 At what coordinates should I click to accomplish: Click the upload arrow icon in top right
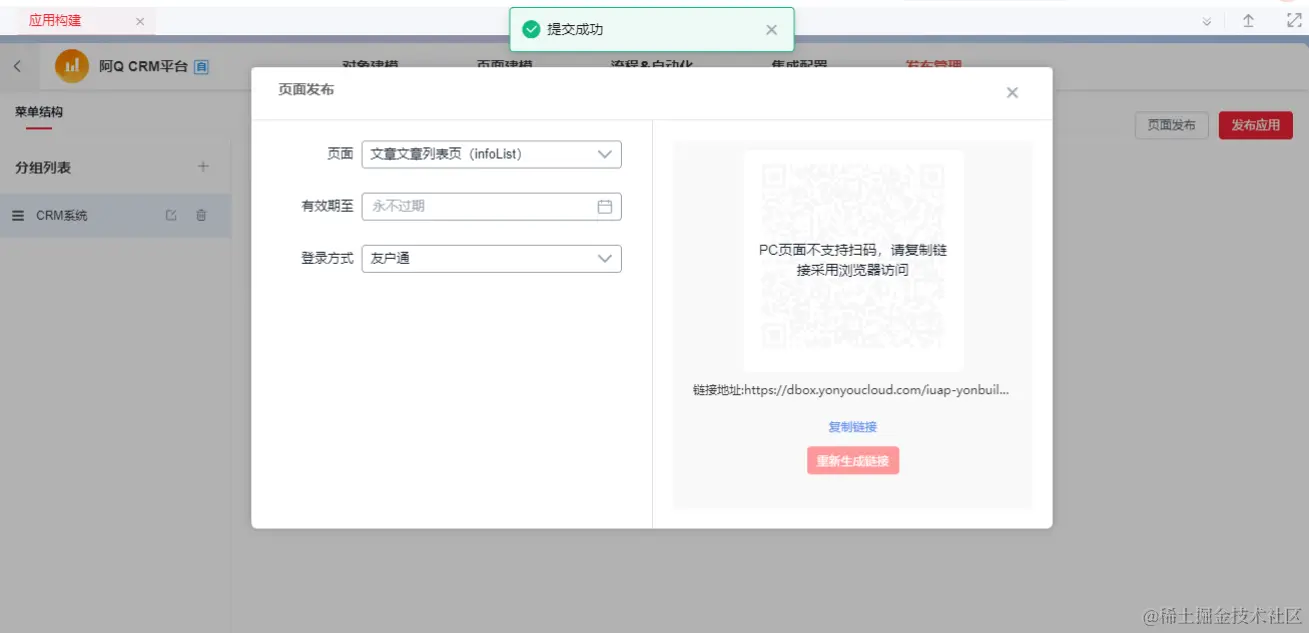tap(1248, 20)
